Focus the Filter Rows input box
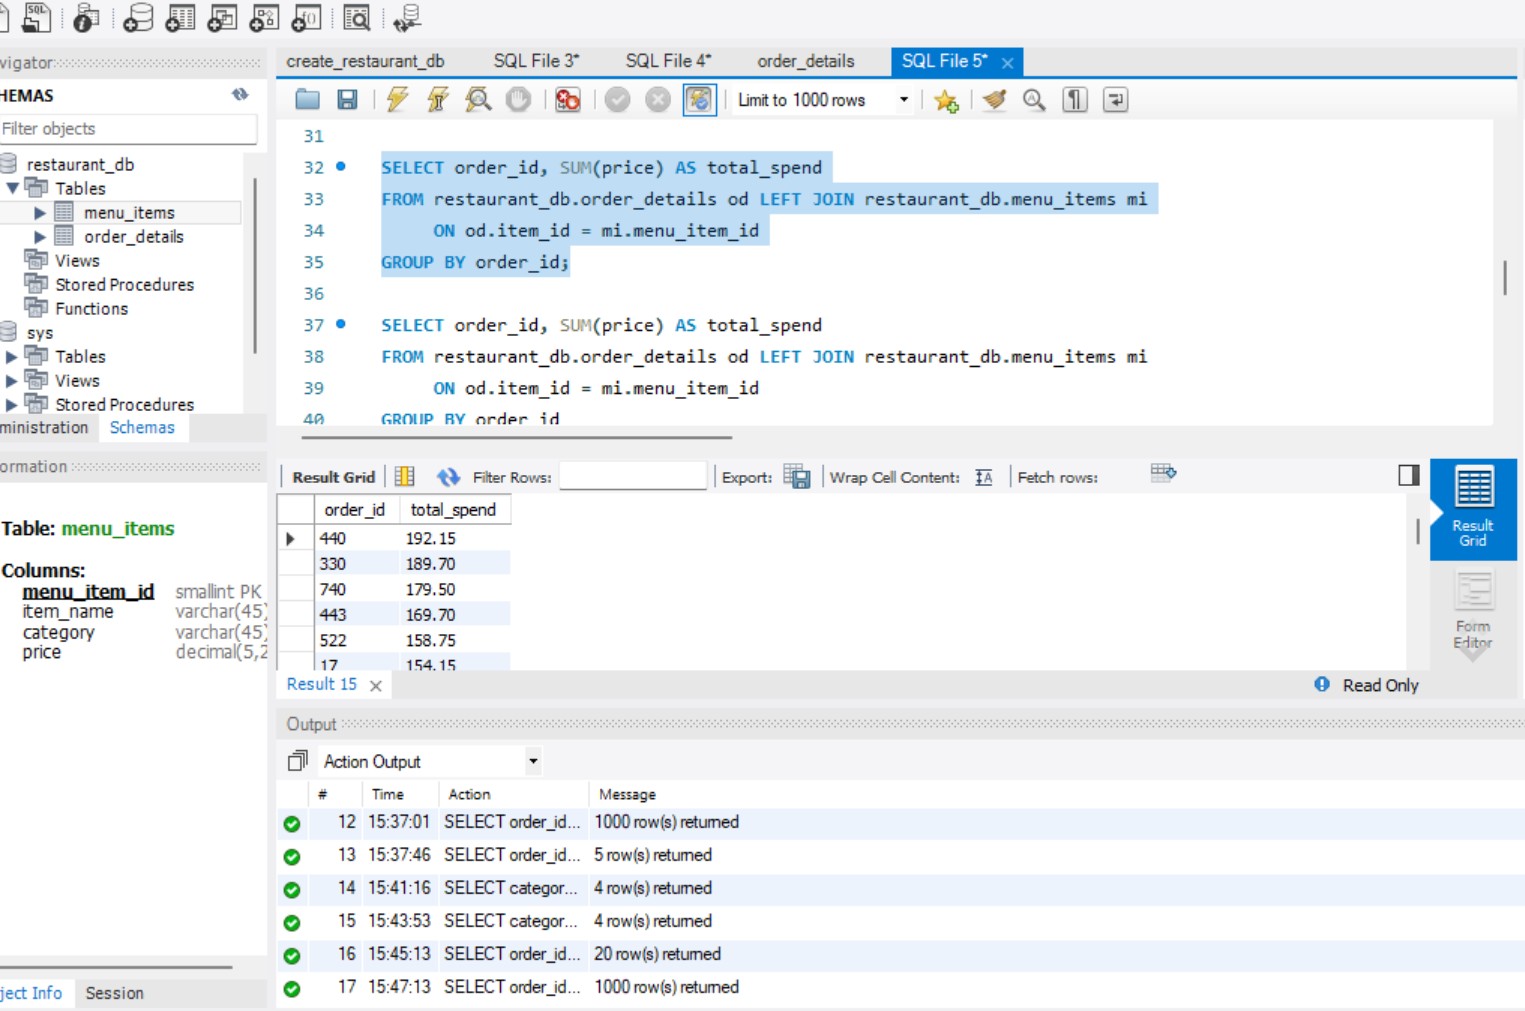This screenshot has width=1525, height=1011. (632, 477)
